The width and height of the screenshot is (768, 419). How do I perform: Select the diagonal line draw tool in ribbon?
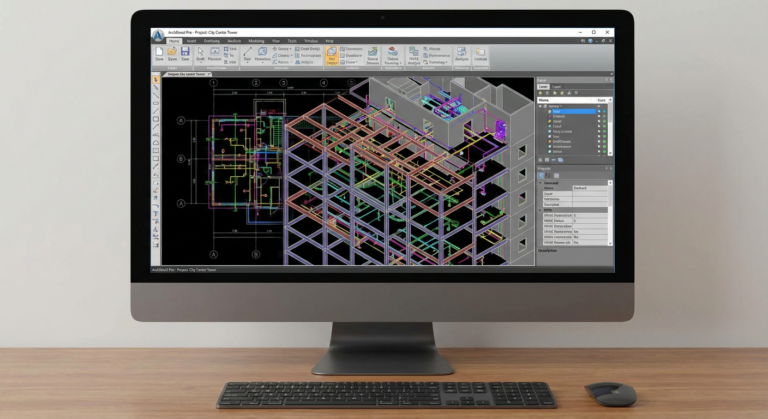tap(247, 51)
